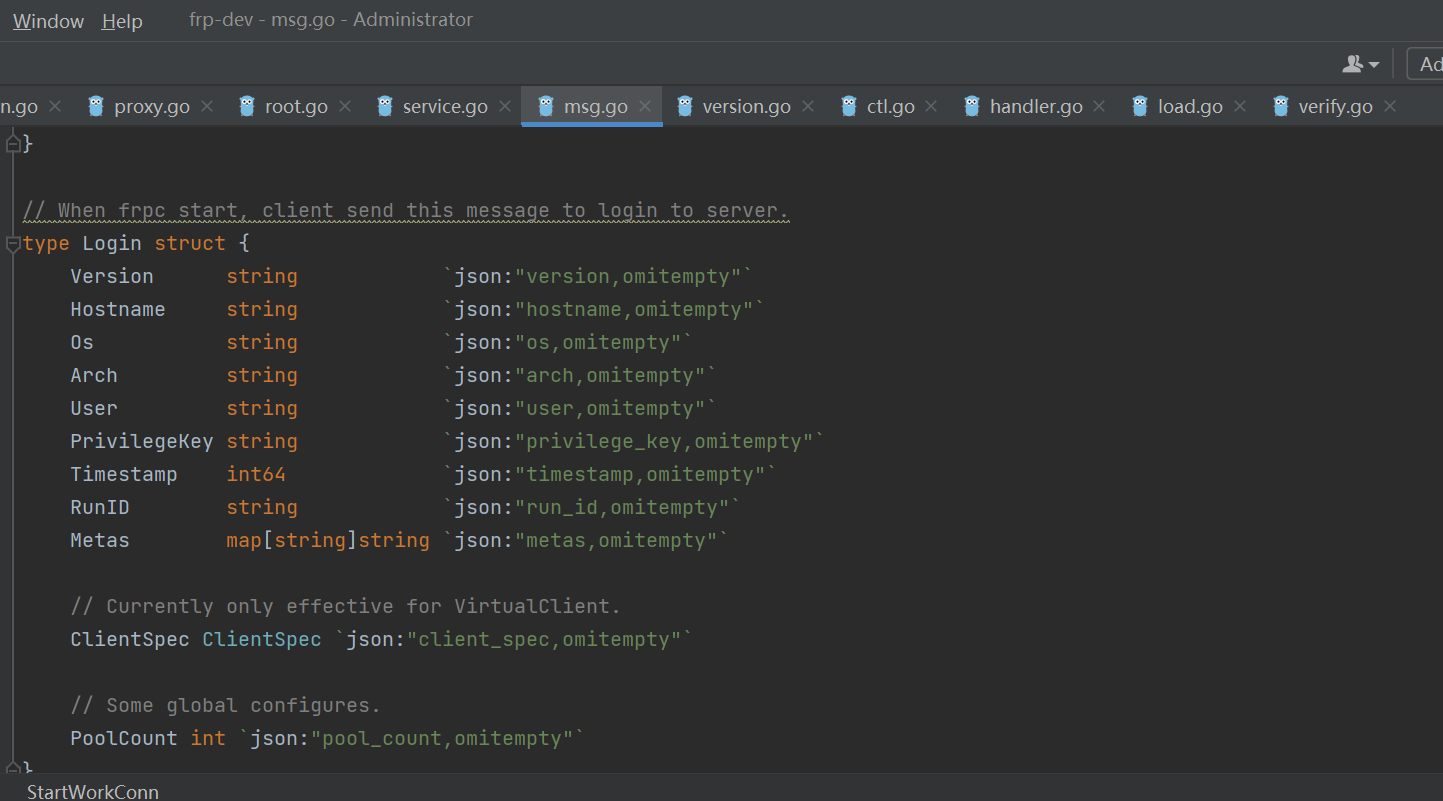
Task: Click the int64 type on the Timestamp line
Action: (256, 475)
